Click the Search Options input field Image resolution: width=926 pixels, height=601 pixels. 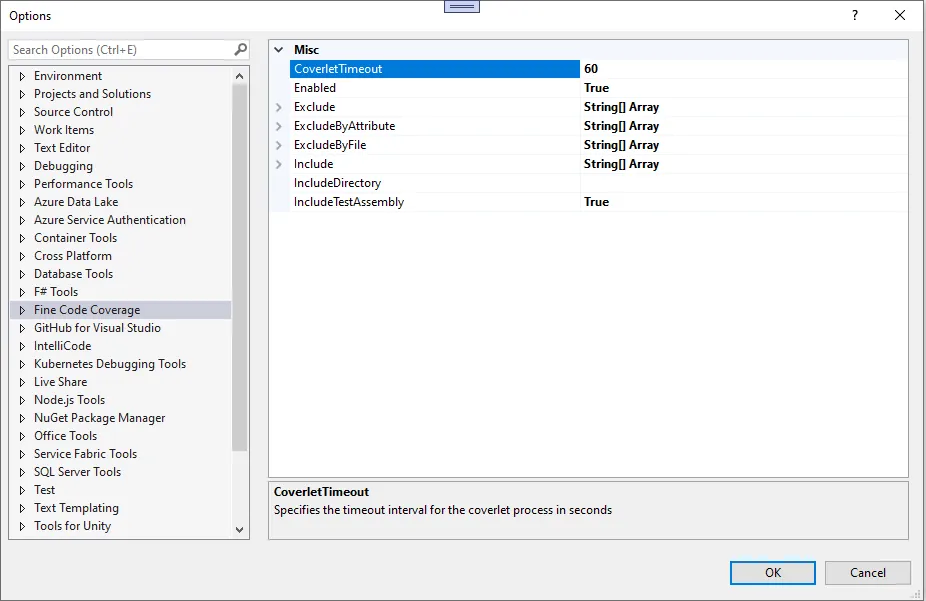point(120,49)
